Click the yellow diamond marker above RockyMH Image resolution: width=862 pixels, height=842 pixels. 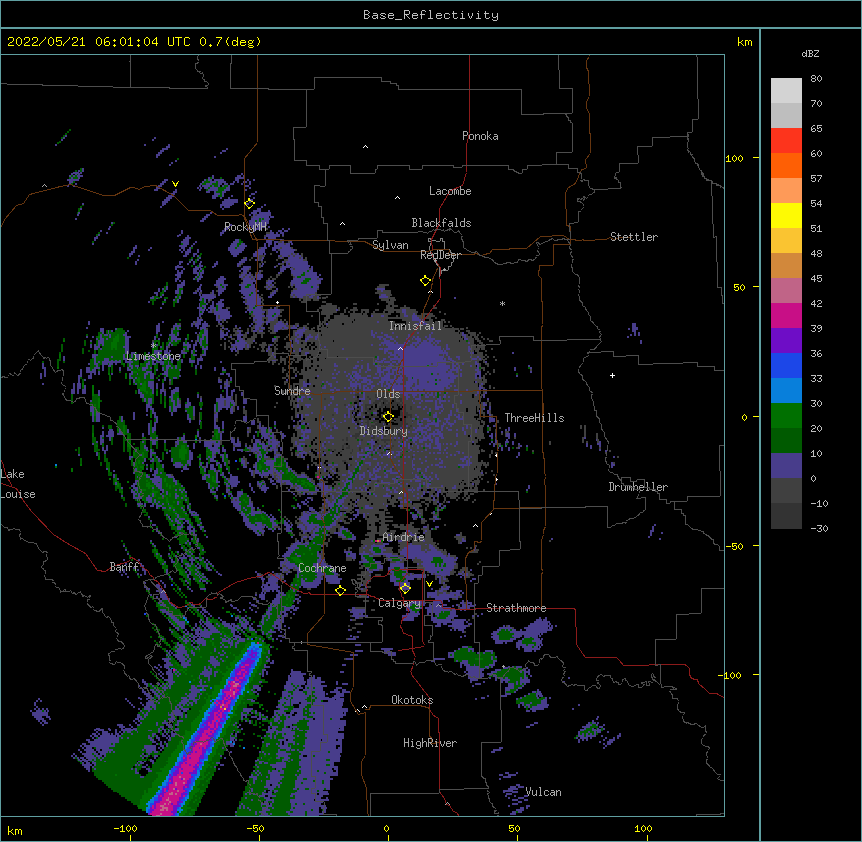click(x=250, y=204)
